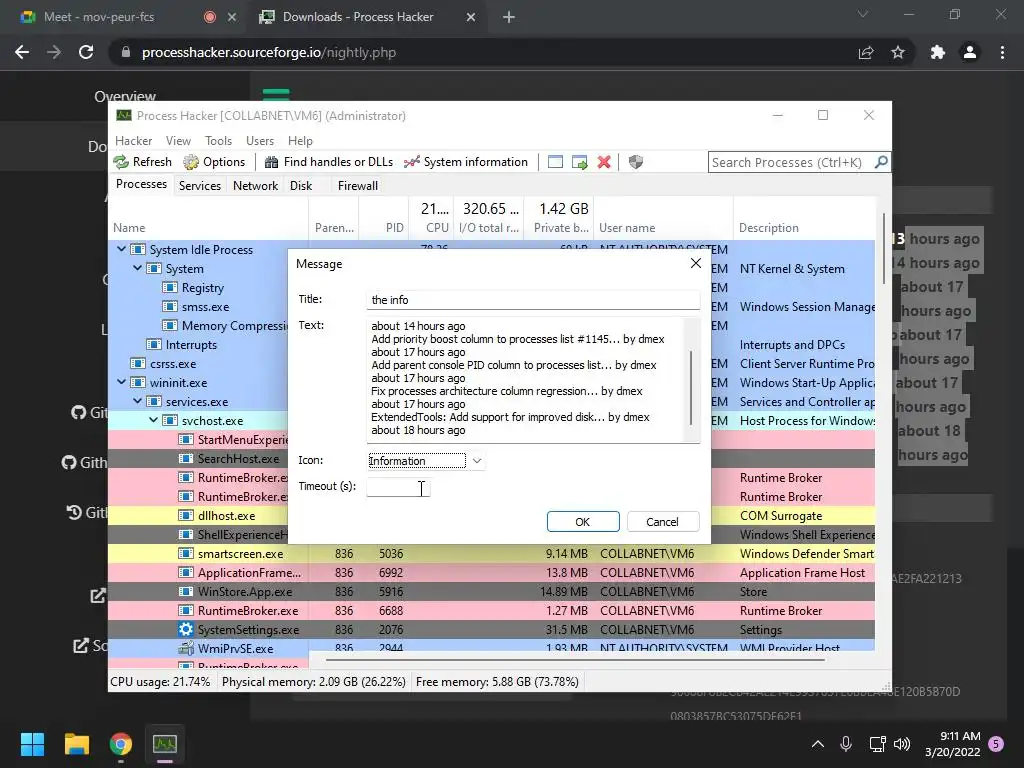Click the find window toolbar icon
Screen dimensions: 1024x768
point(555,162)
